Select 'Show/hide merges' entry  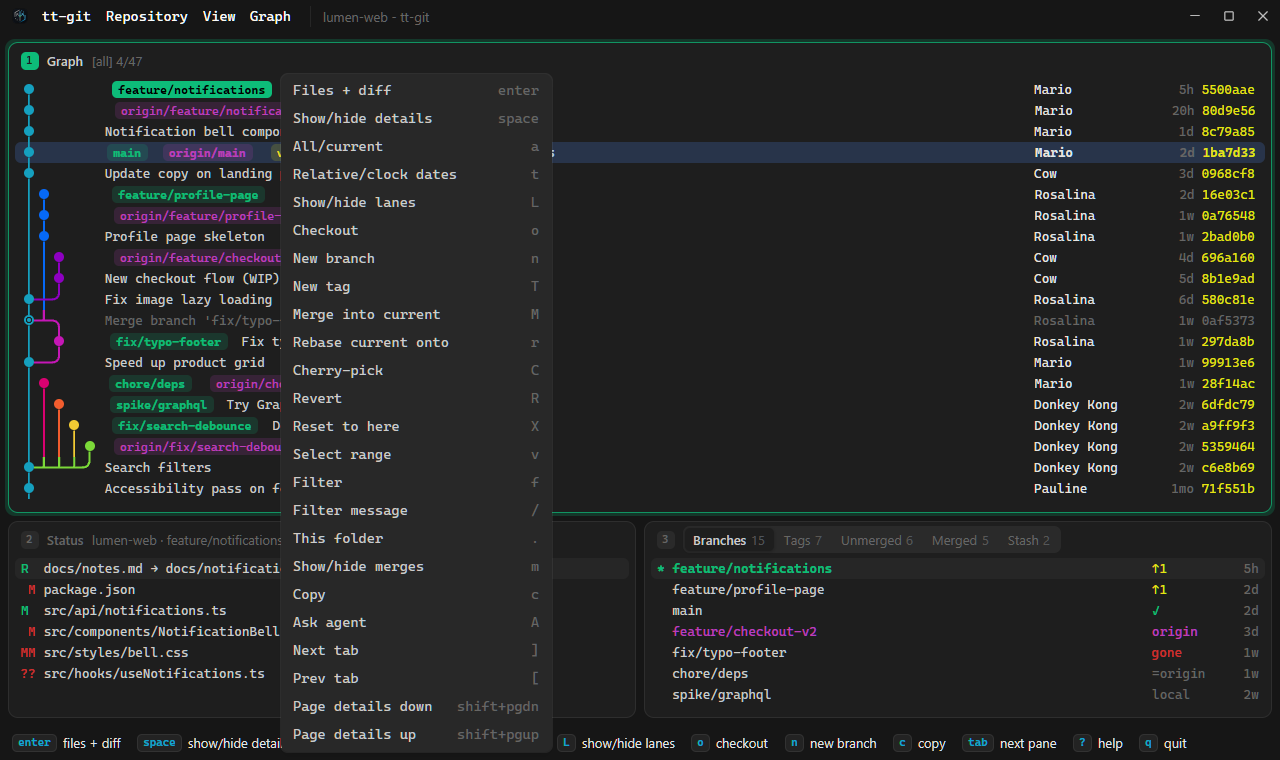coord(416,566)
